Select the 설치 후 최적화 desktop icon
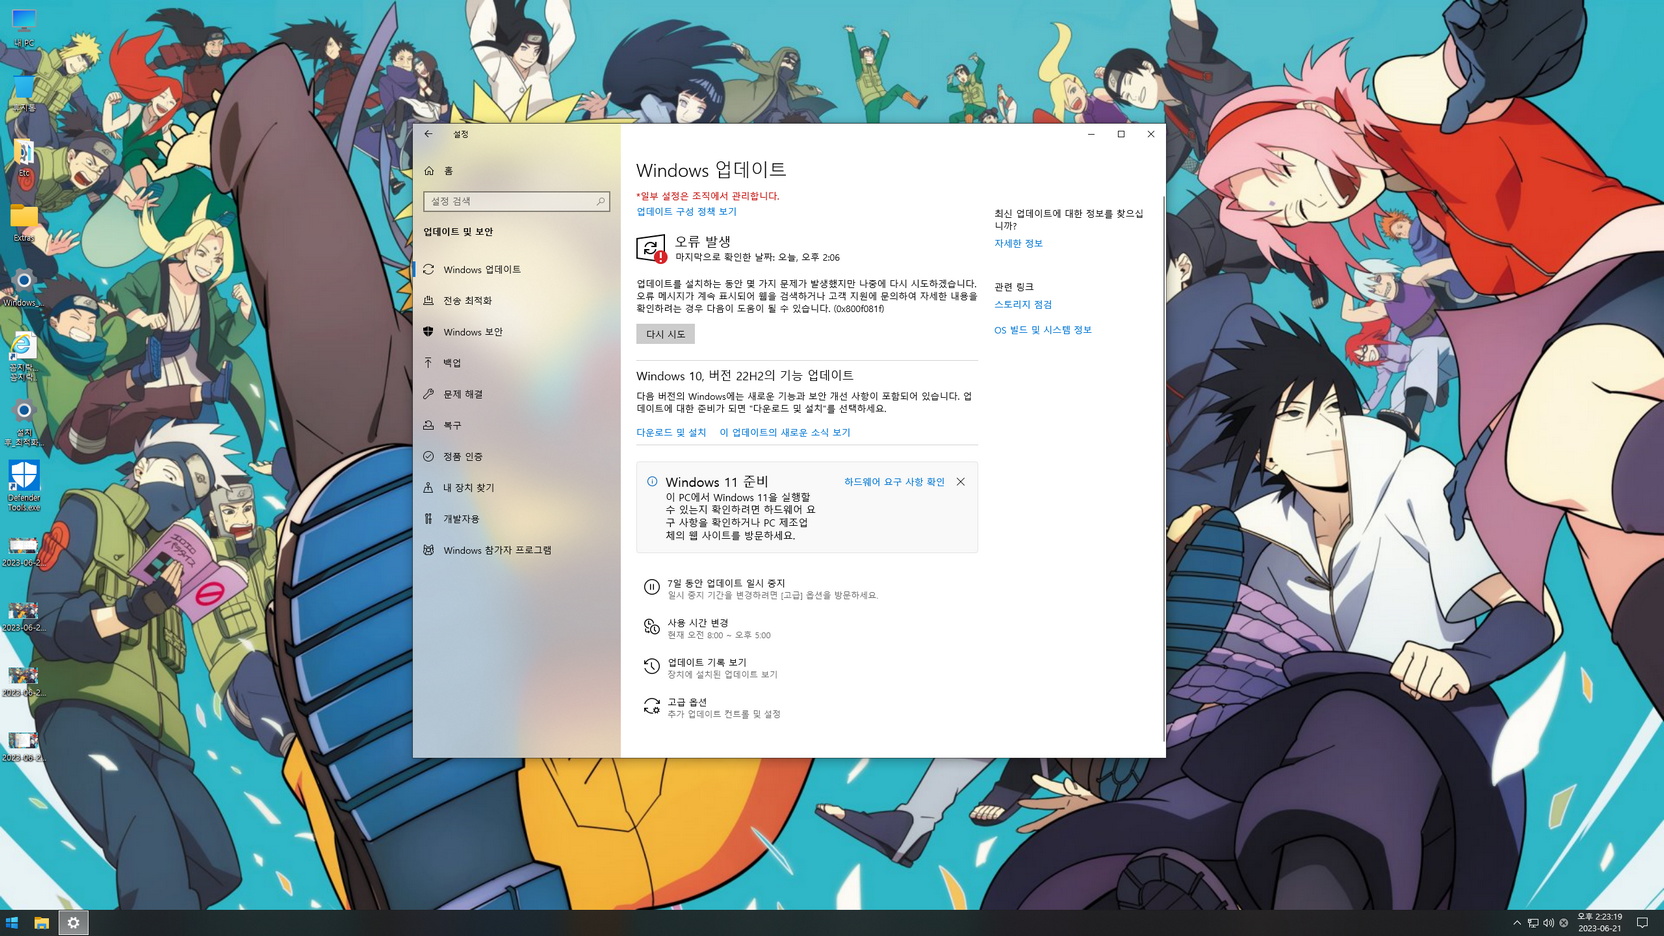 click(24, 423)
